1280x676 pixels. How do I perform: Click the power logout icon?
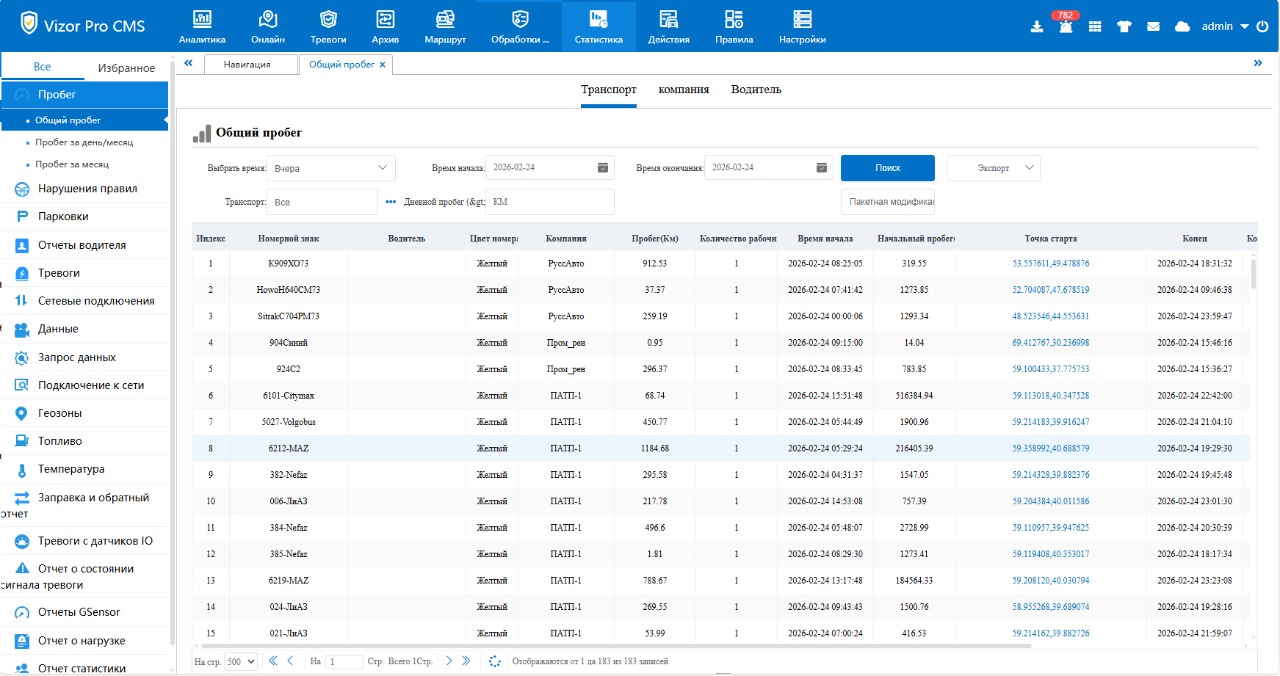click(1263, 27)
